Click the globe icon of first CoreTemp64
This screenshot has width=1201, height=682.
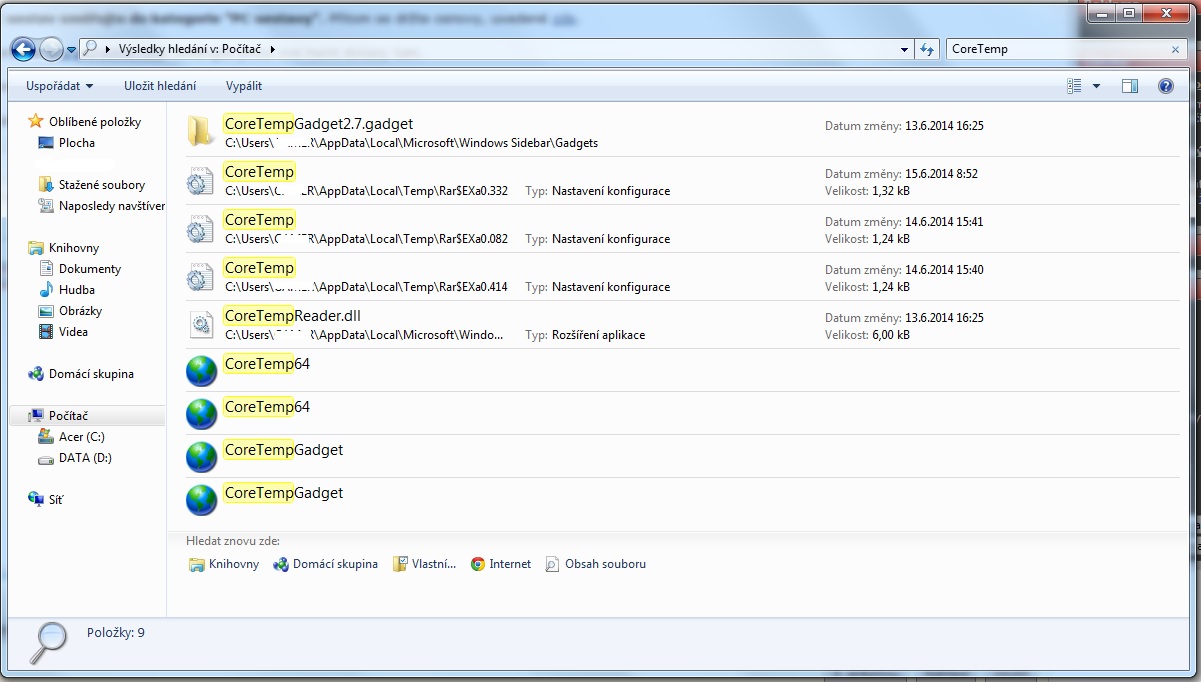[202, 370]
